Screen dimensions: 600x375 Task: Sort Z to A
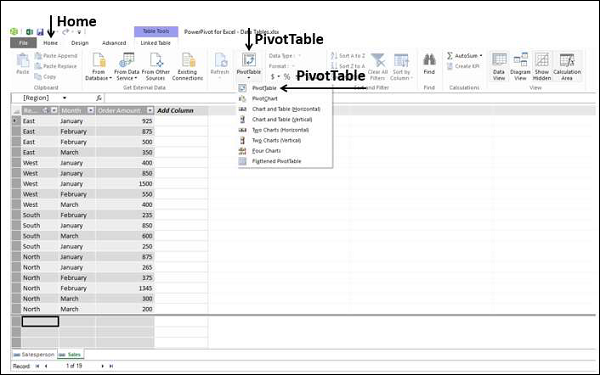[x=348, y=66]
